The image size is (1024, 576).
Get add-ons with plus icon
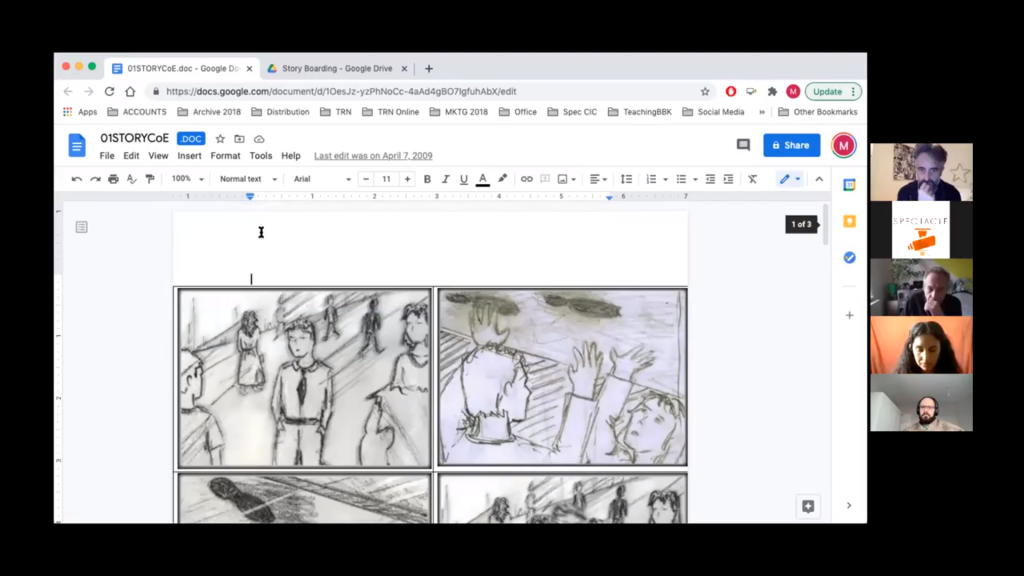[849, 315]
